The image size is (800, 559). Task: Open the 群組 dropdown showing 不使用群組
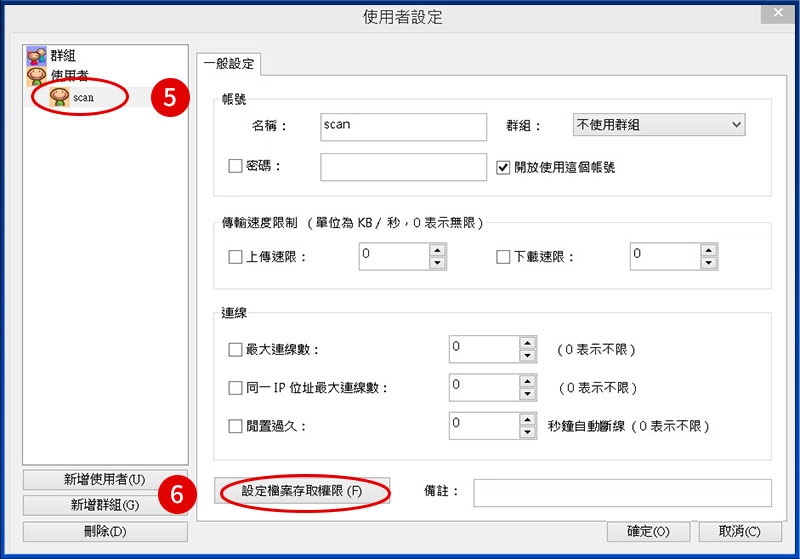pos(658,125)
